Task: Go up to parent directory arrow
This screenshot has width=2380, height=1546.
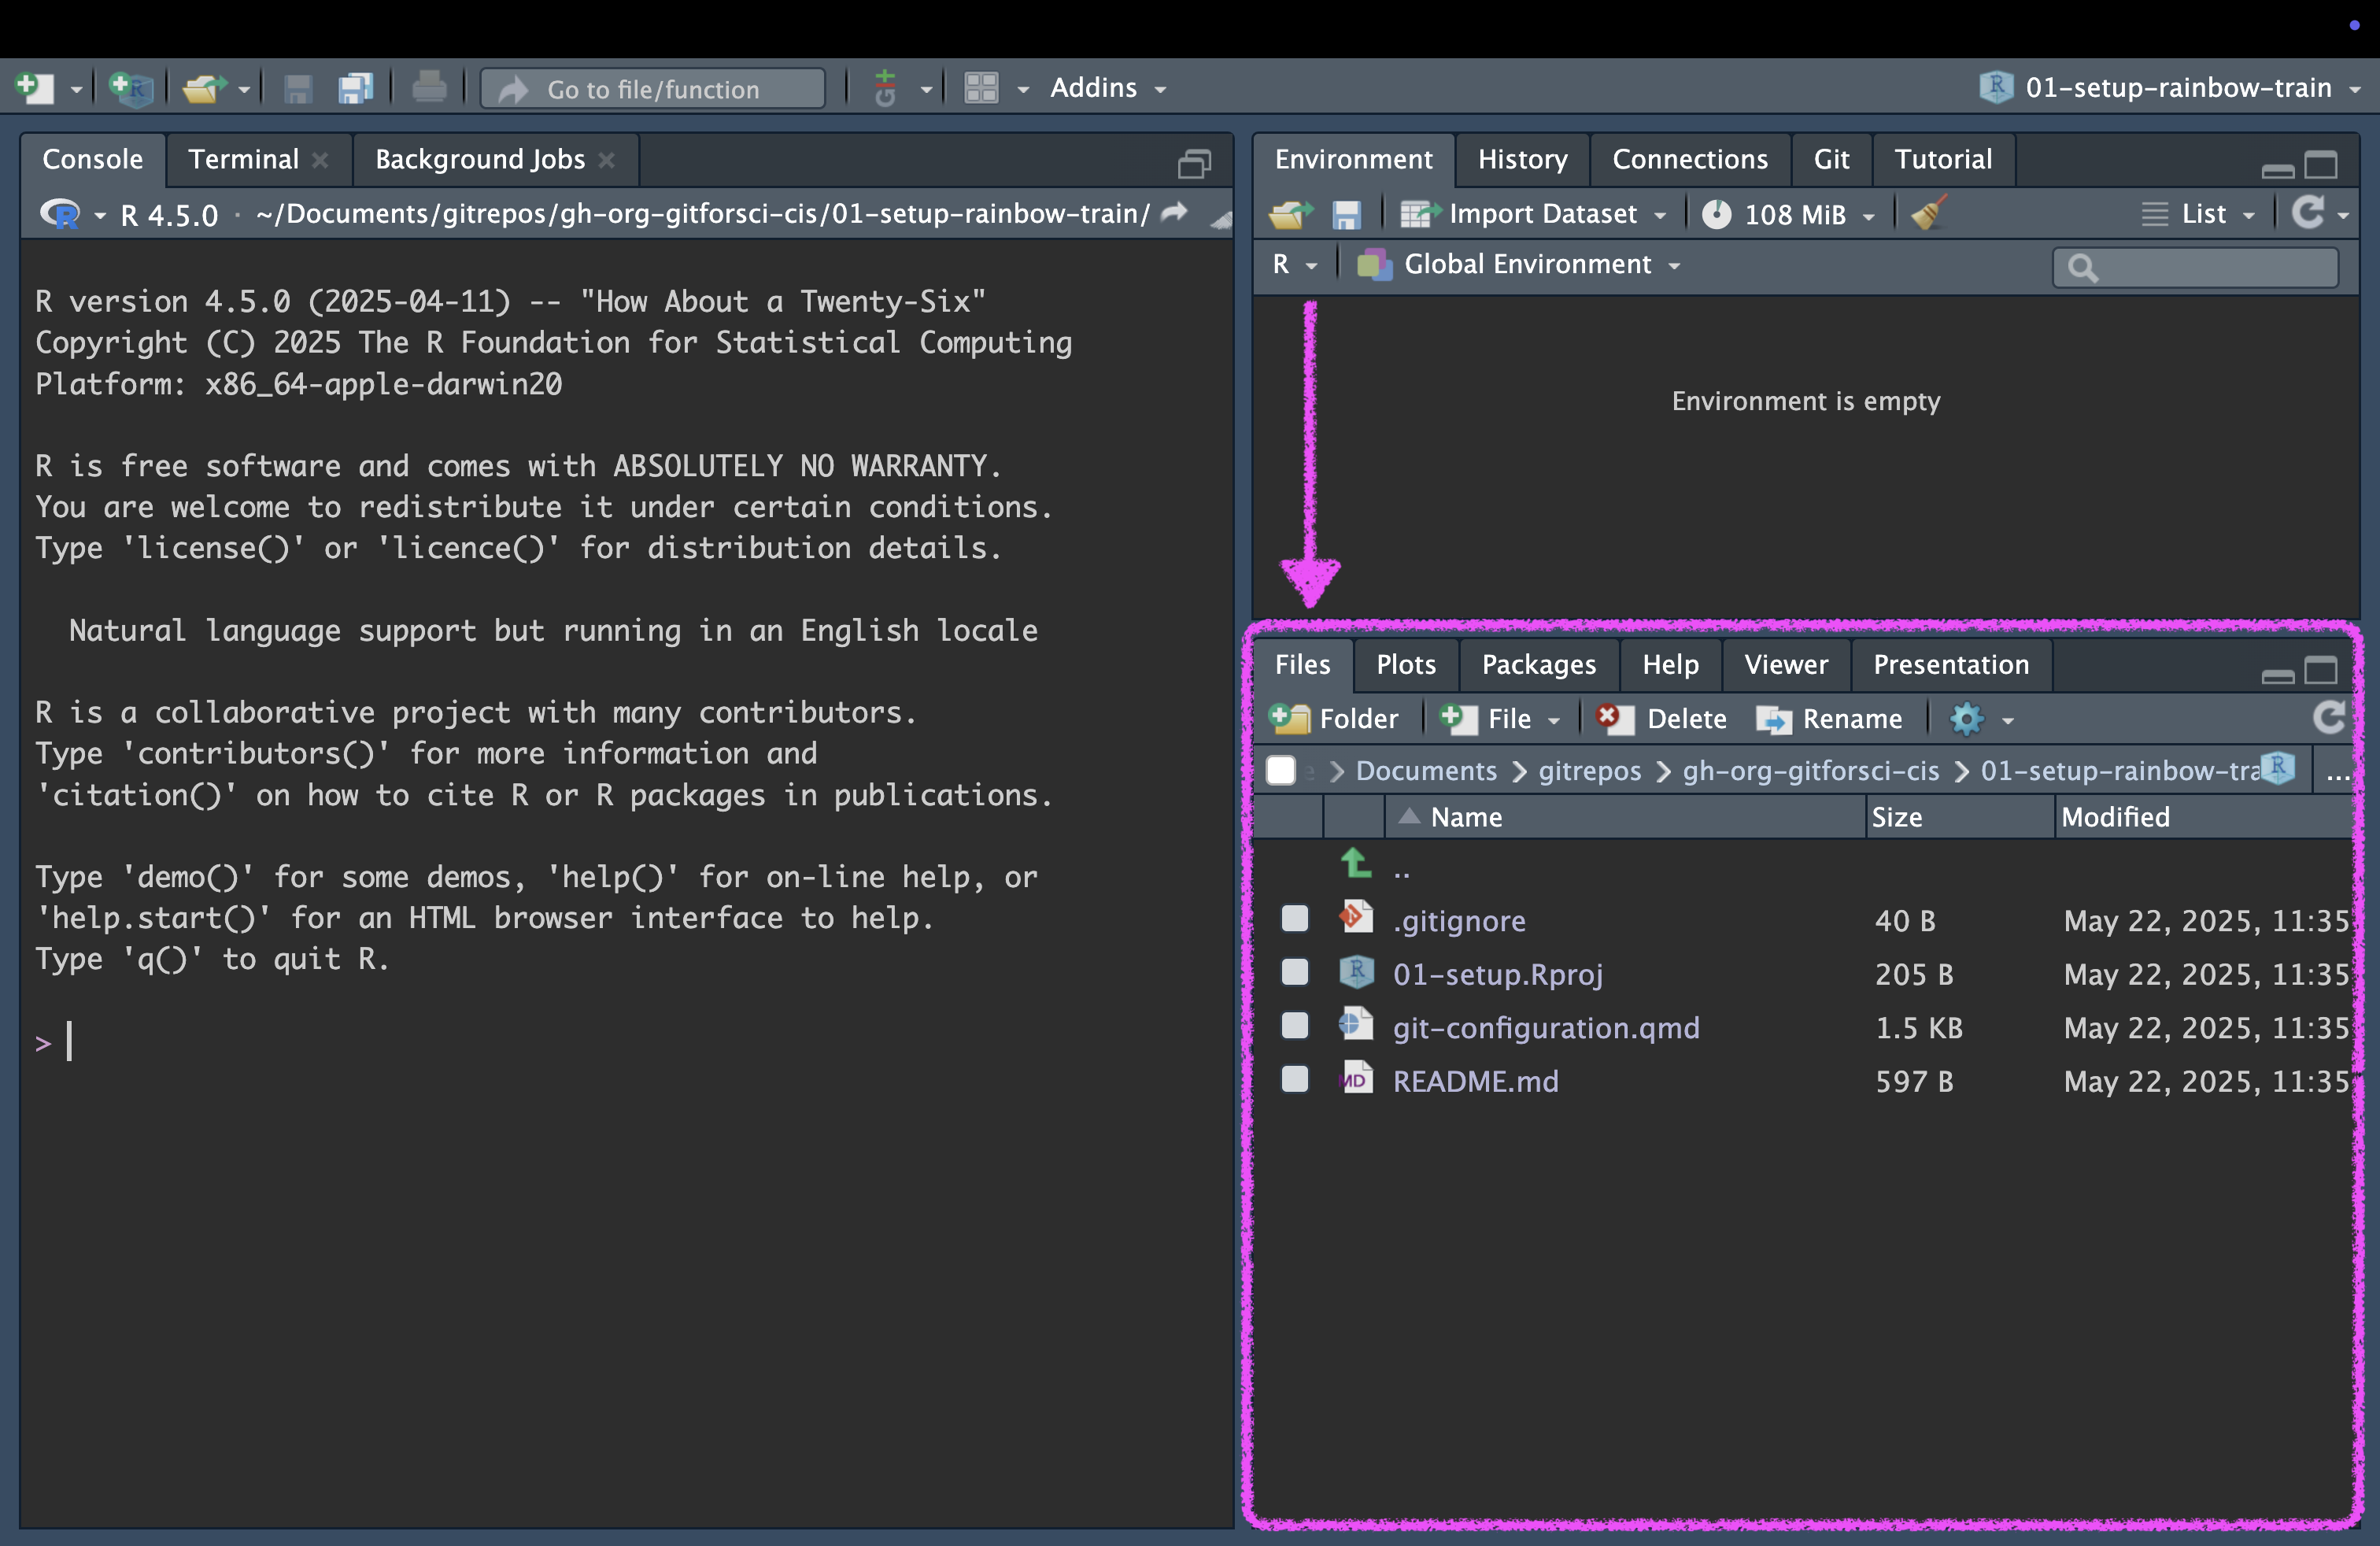Action: 1356,863
